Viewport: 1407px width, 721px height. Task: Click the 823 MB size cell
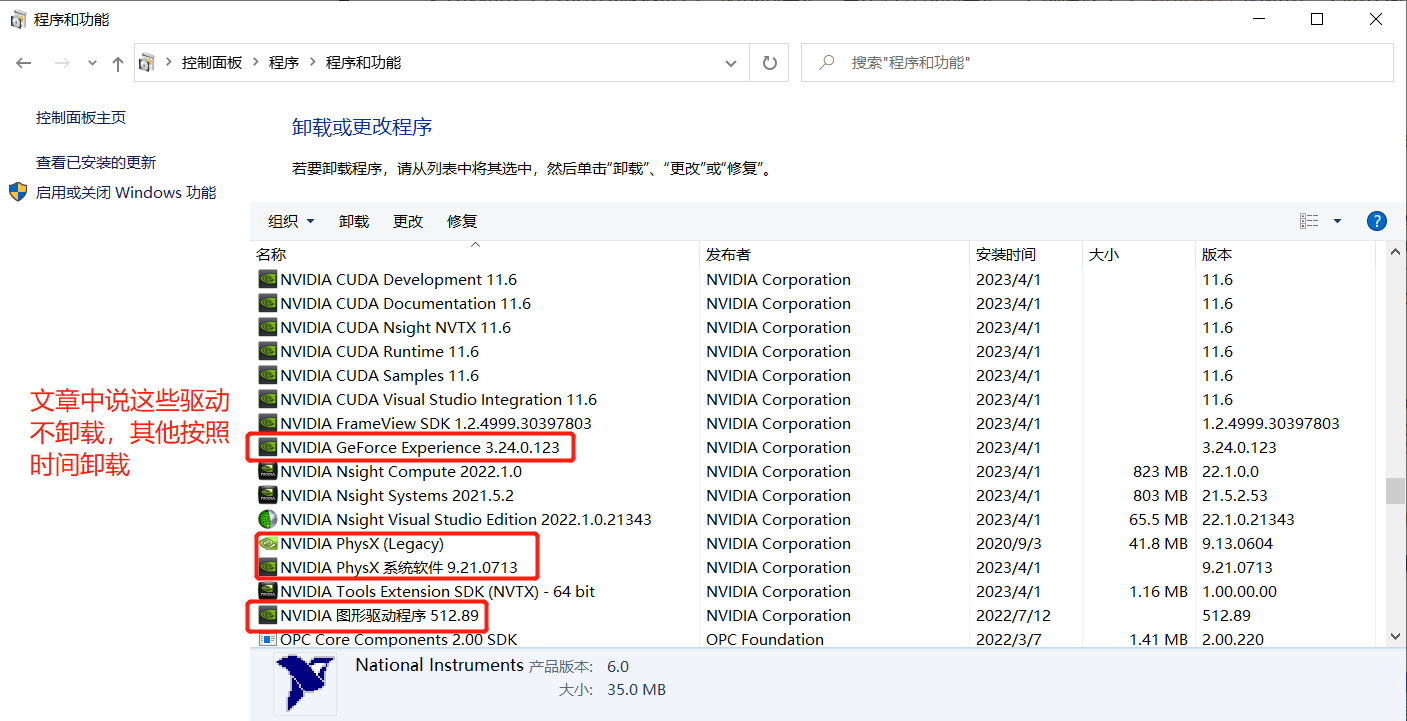1161,472
